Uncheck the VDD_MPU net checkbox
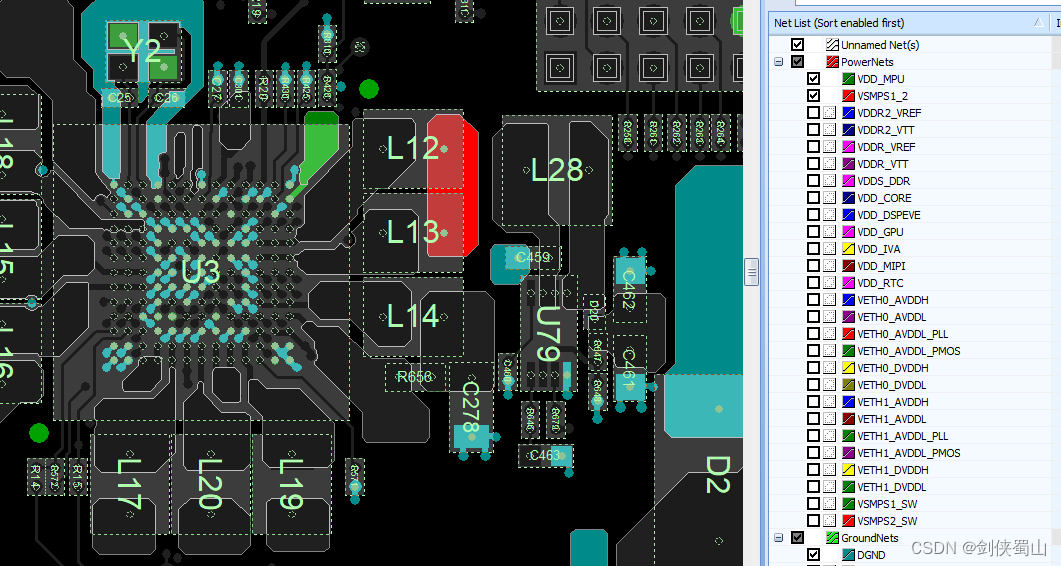1061x566 pixels. (x=813, y=79)
